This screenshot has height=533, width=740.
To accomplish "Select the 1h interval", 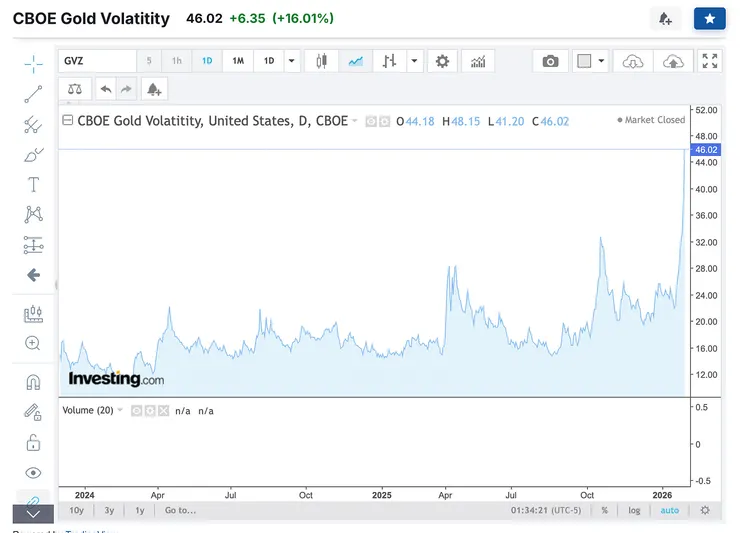I will [x=177, y=61].
